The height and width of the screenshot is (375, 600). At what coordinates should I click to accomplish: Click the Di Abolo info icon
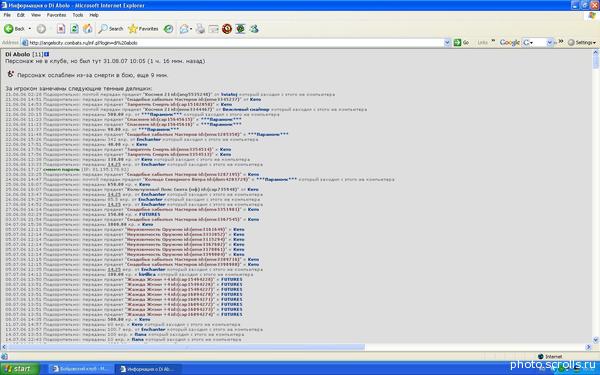click(47, 54)
